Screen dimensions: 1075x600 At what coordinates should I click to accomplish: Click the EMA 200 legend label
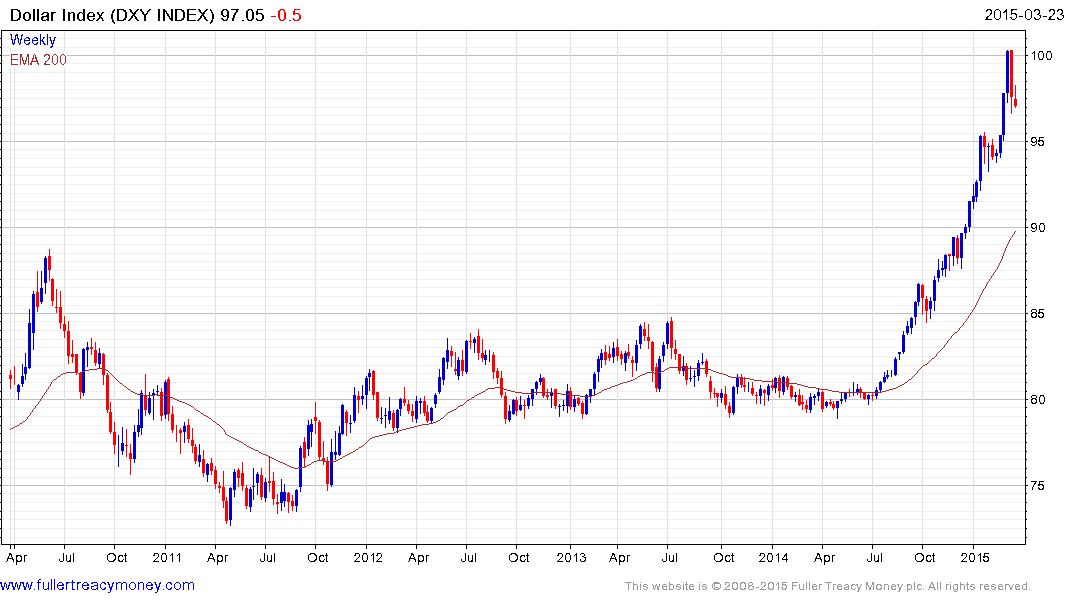coord(39,60)
